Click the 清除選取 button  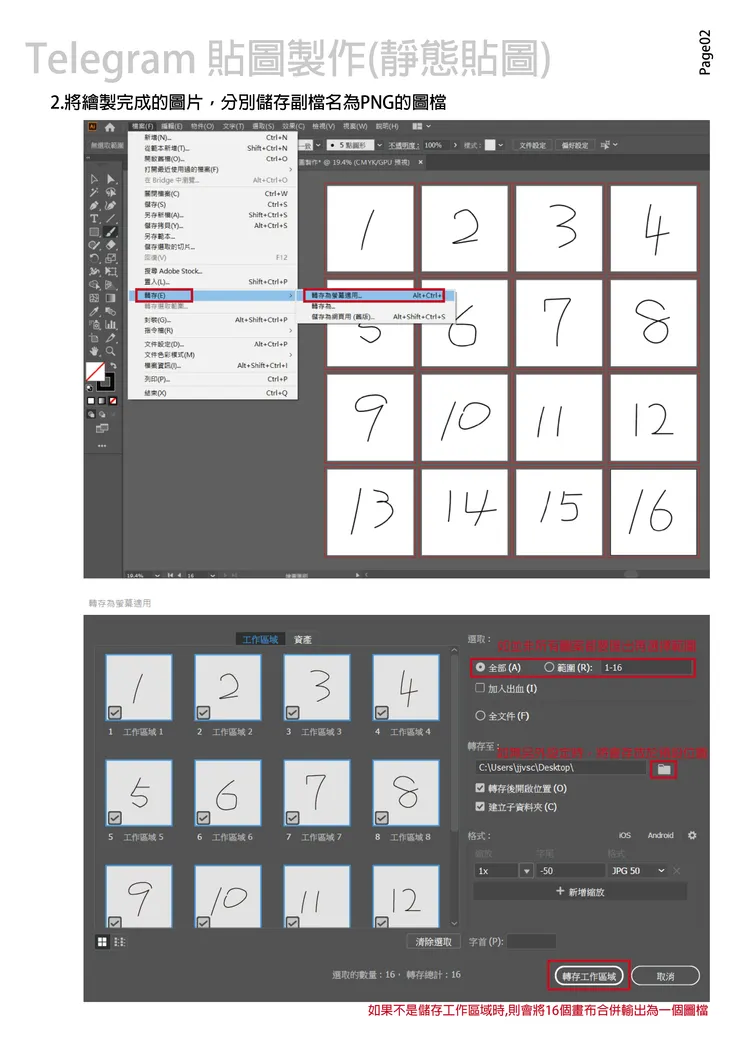[433, 941]
